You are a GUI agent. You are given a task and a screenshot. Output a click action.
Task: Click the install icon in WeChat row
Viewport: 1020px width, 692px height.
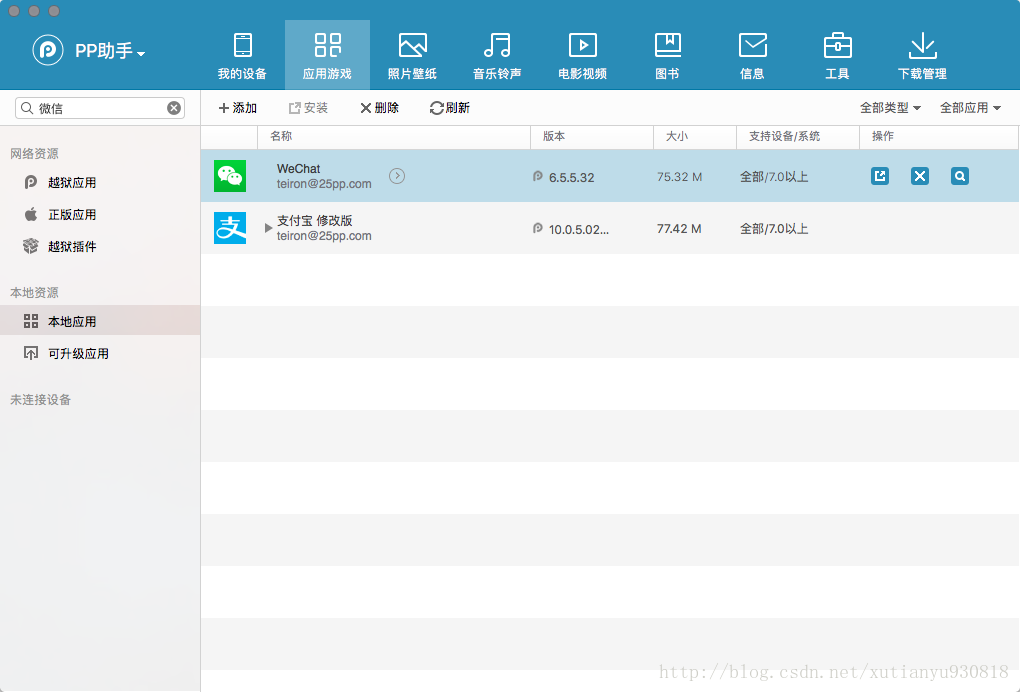880,176
